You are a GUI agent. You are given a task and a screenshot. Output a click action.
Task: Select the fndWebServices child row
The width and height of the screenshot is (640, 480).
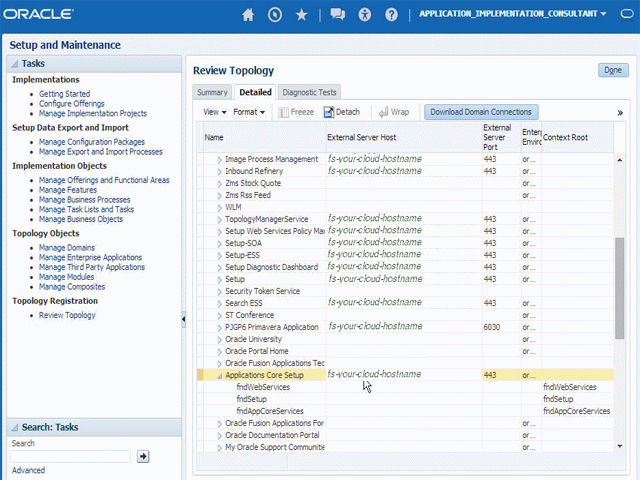405,387
